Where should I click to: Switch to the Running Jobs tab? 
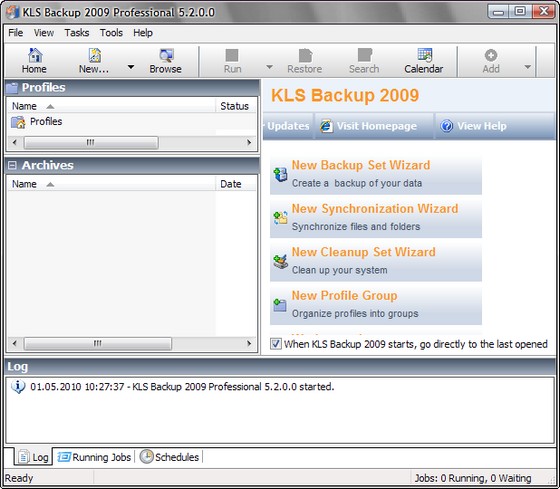tap(94, 457)
